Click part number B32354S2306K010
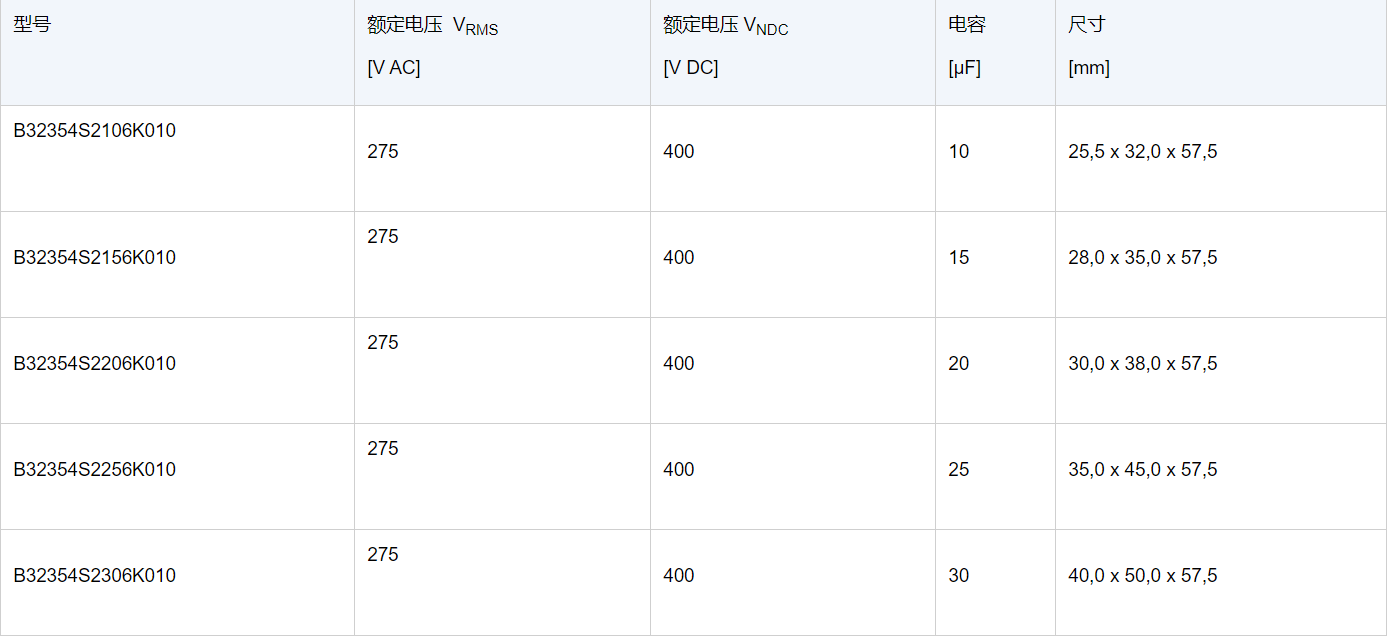Viewport: 1387px width, 636px height. [94, 576]
